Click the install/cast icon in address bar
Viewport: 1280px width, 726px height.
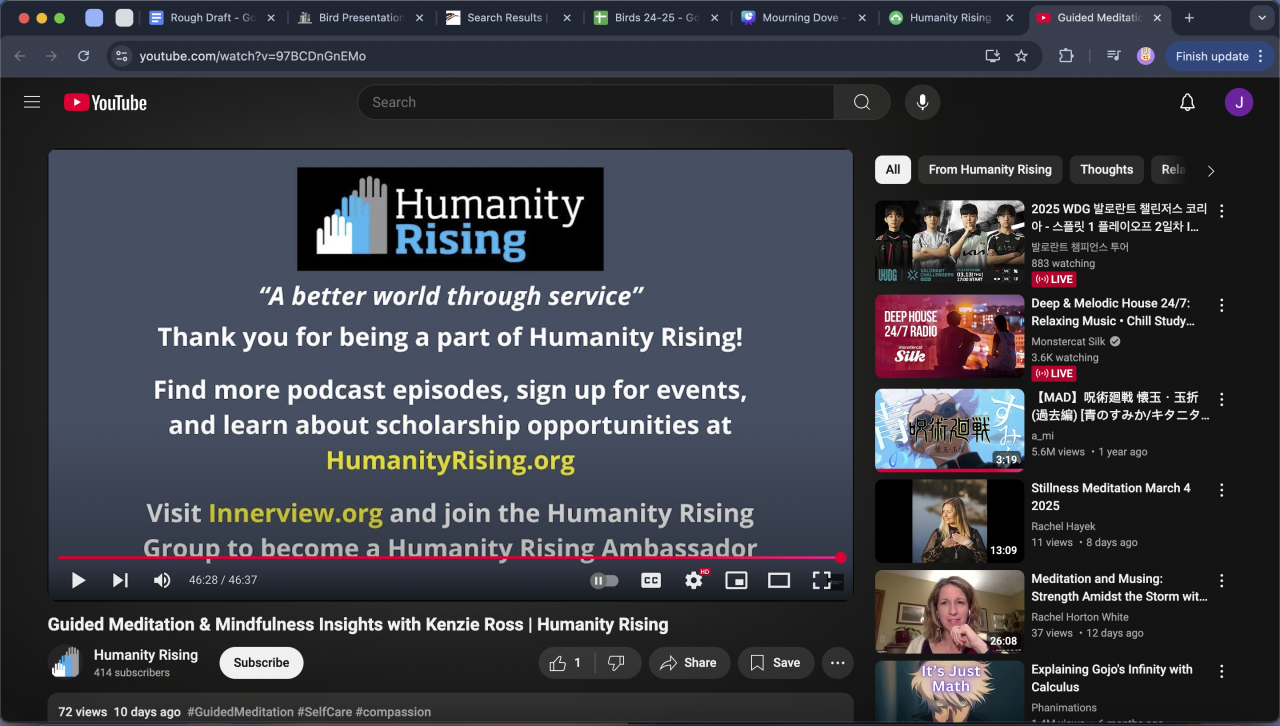click(992, 56)
